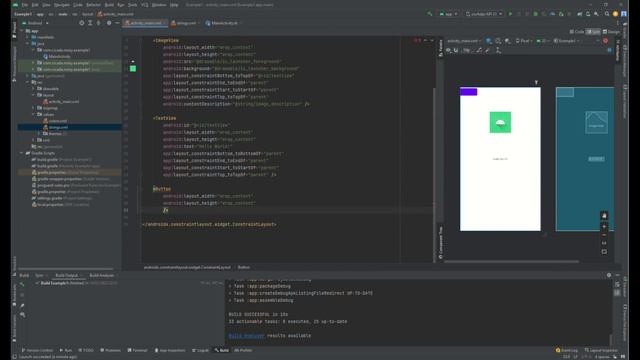
Task: Click the Build Analyzer link in output
Action: (x=246, y=336)
